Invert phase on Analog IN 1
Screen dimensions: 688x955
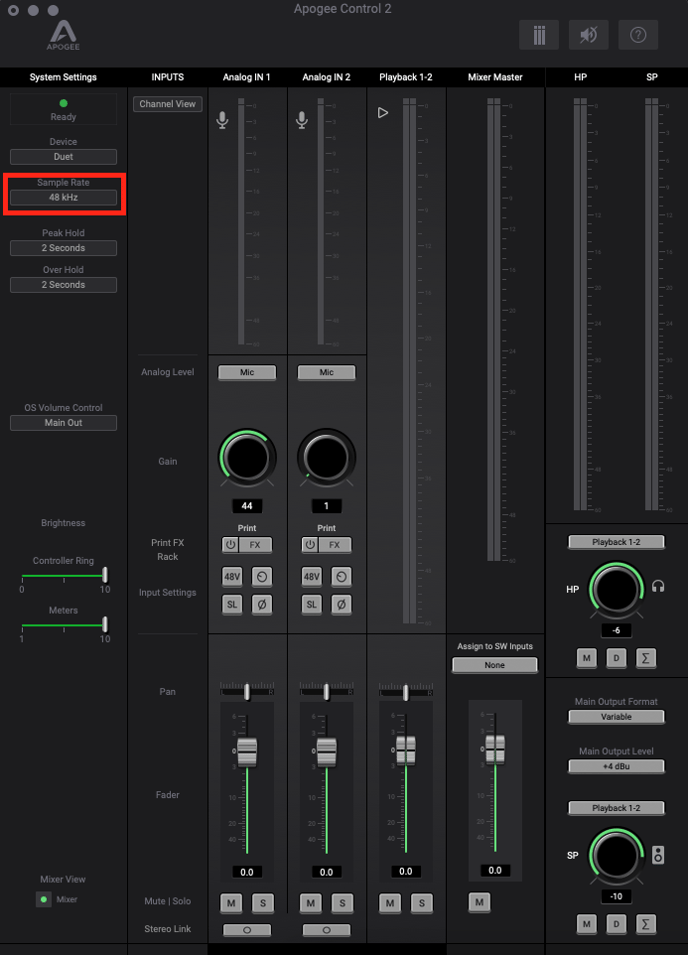point(262,604)
